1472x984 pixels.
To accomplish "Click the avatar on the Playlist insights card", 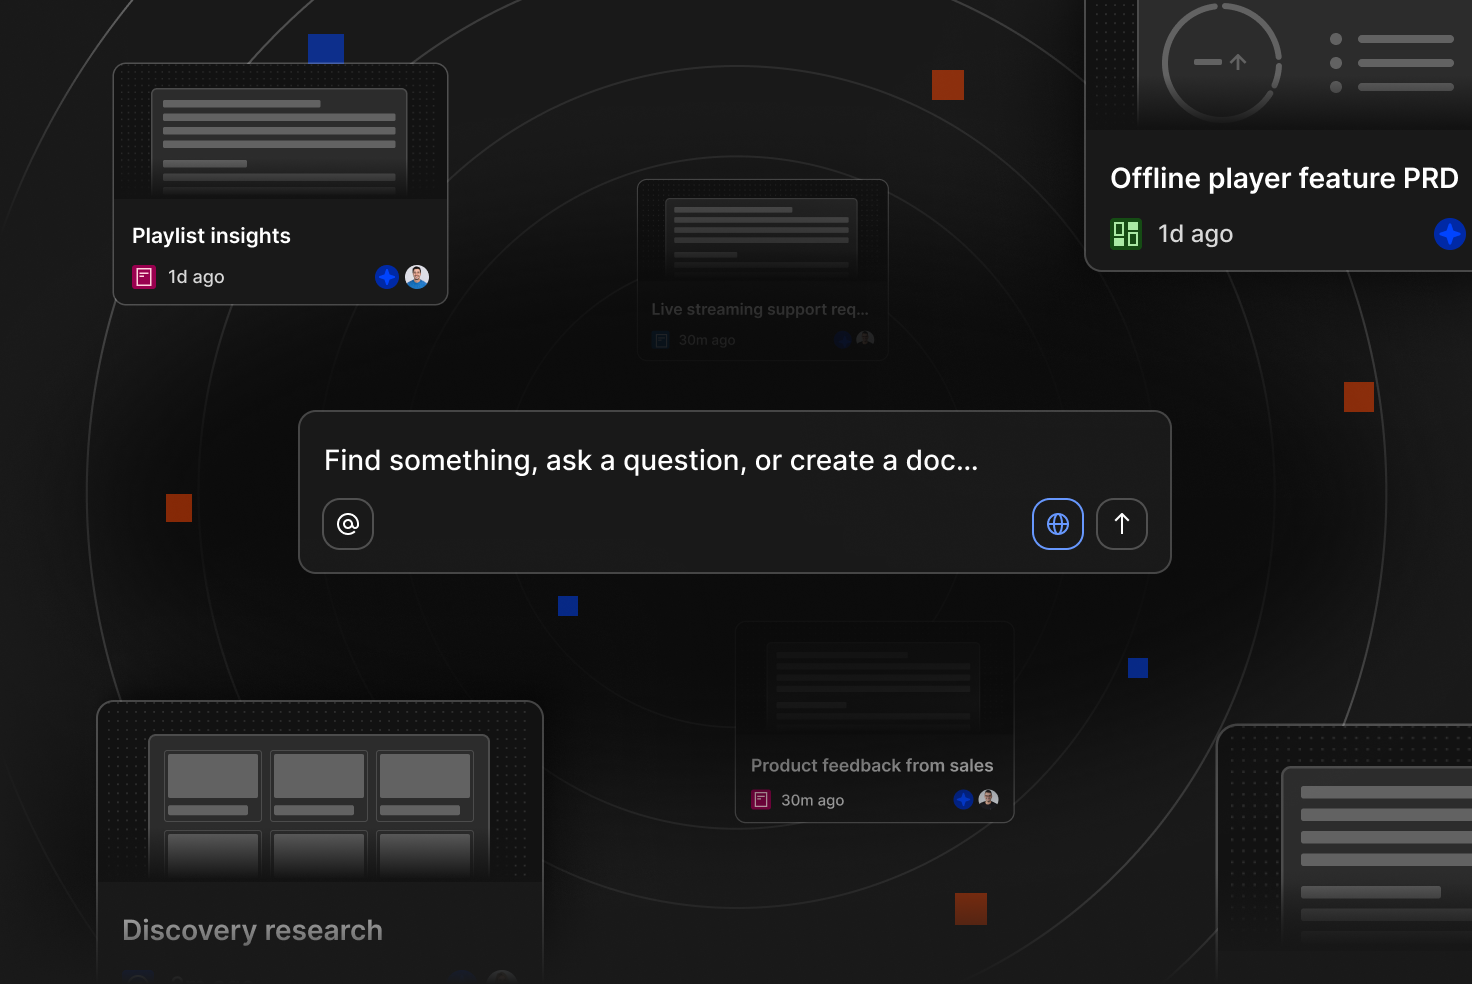I will [x=417, y=277].
